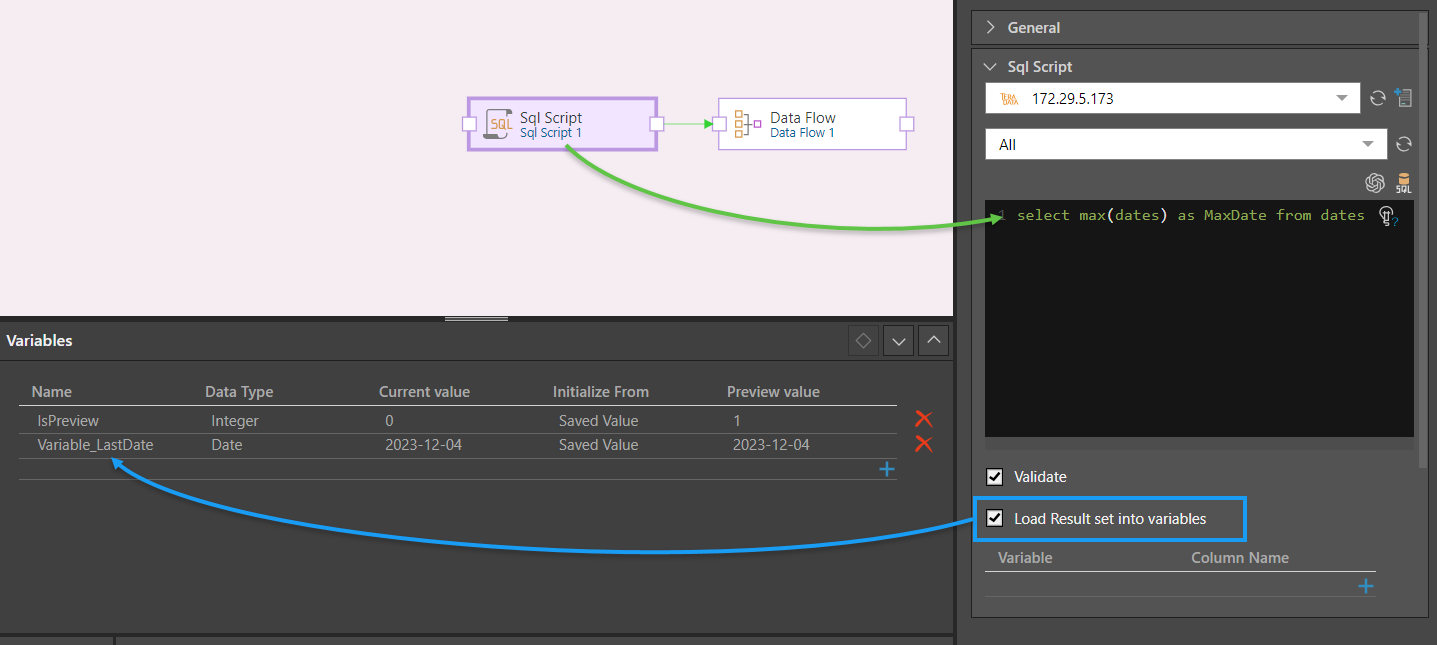Add a new variable with plus icon
Image resolution: width=1437 pixels, height=645 pixels.
[886, 469]
